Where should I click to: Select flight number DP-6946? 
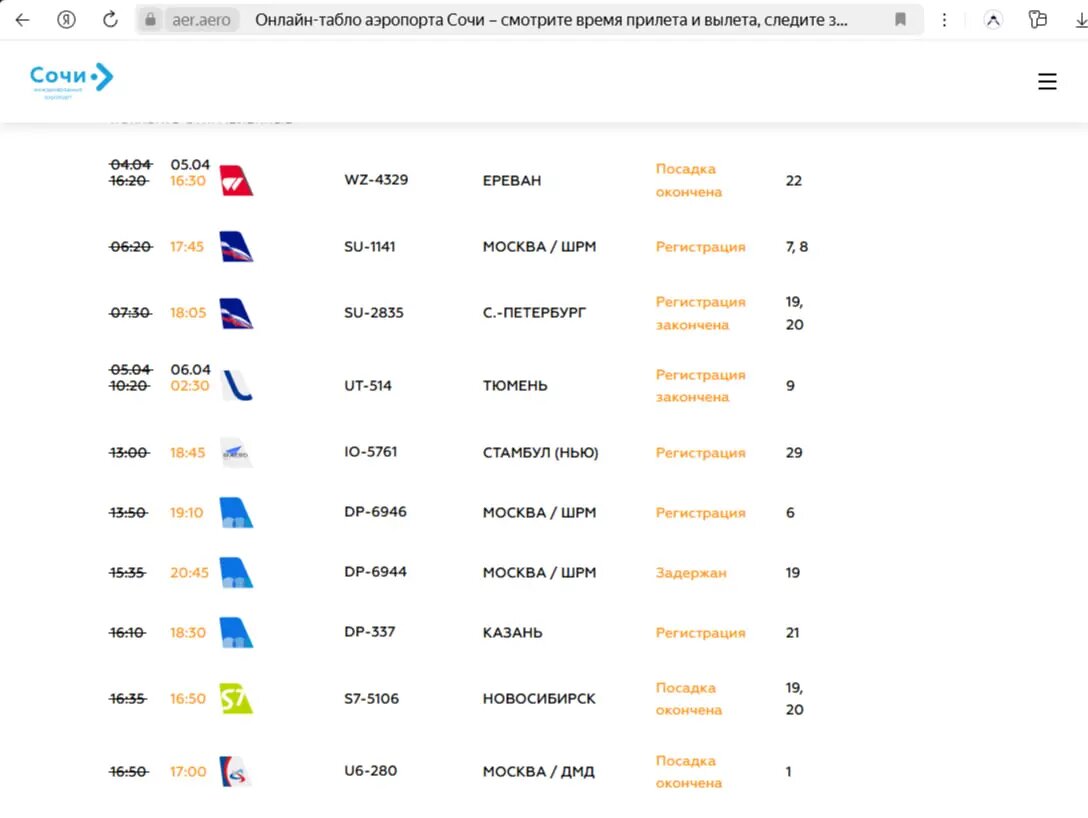[x=375, y=512]
